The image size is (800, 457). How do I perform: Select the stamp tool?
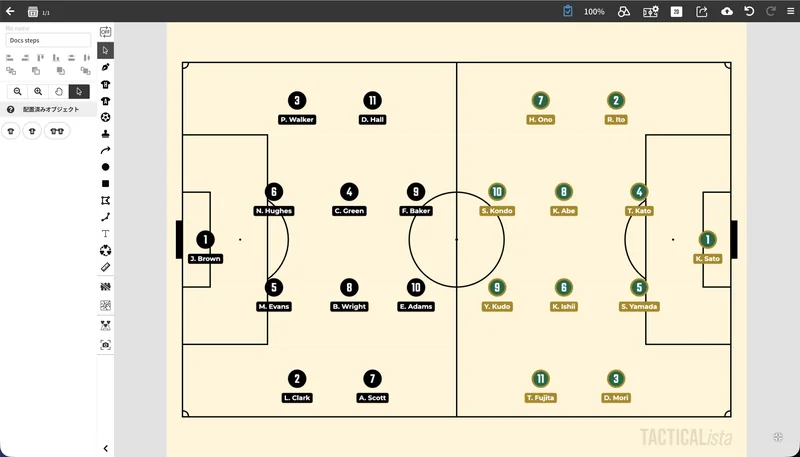click(105, 134)
